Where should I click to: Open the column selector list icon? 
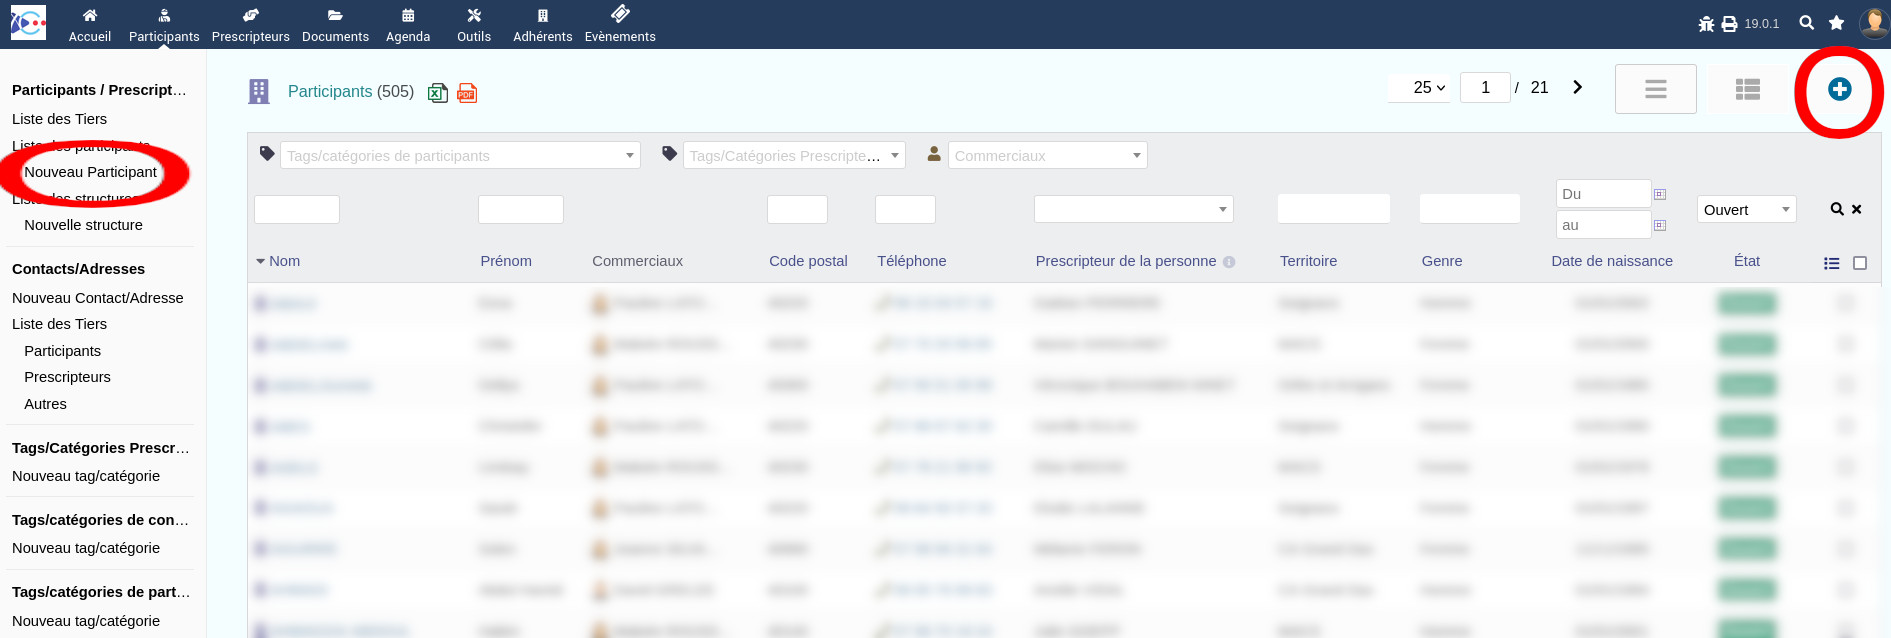tap(1831, 263)
